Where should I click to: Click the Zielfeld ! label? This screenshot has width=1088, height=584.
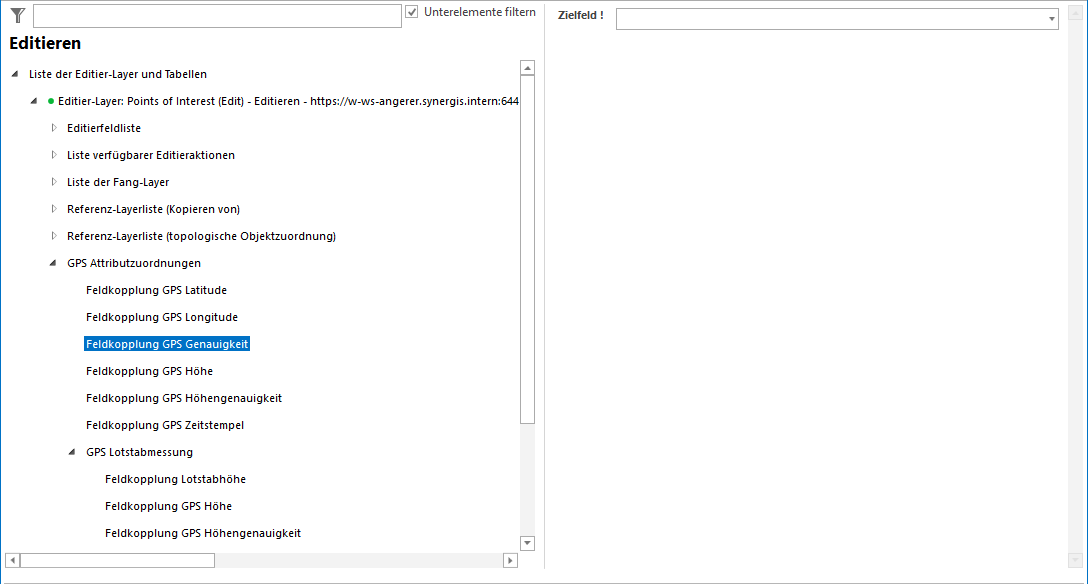click(581, 15)
